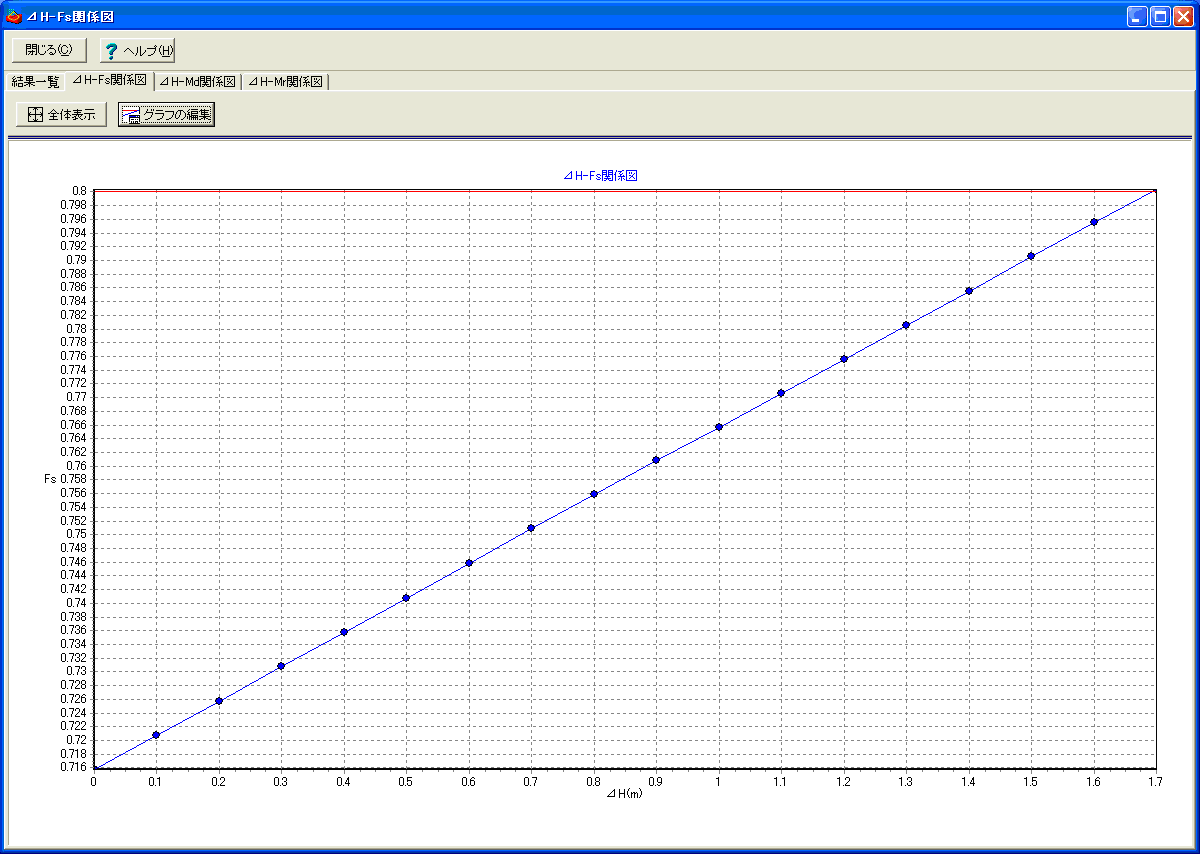Click the 全体表示 grid icon
1200x854 pixels.
tap(35, 115)
